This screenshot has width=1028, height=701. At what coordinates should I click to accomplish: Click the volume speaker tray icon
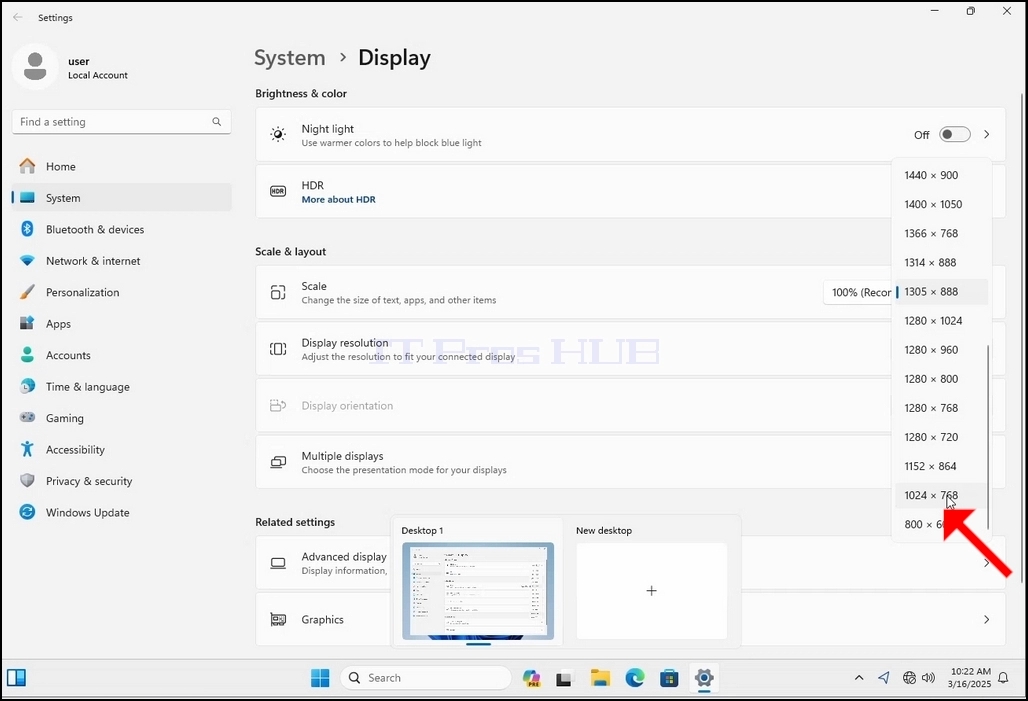tap(928, 678)
